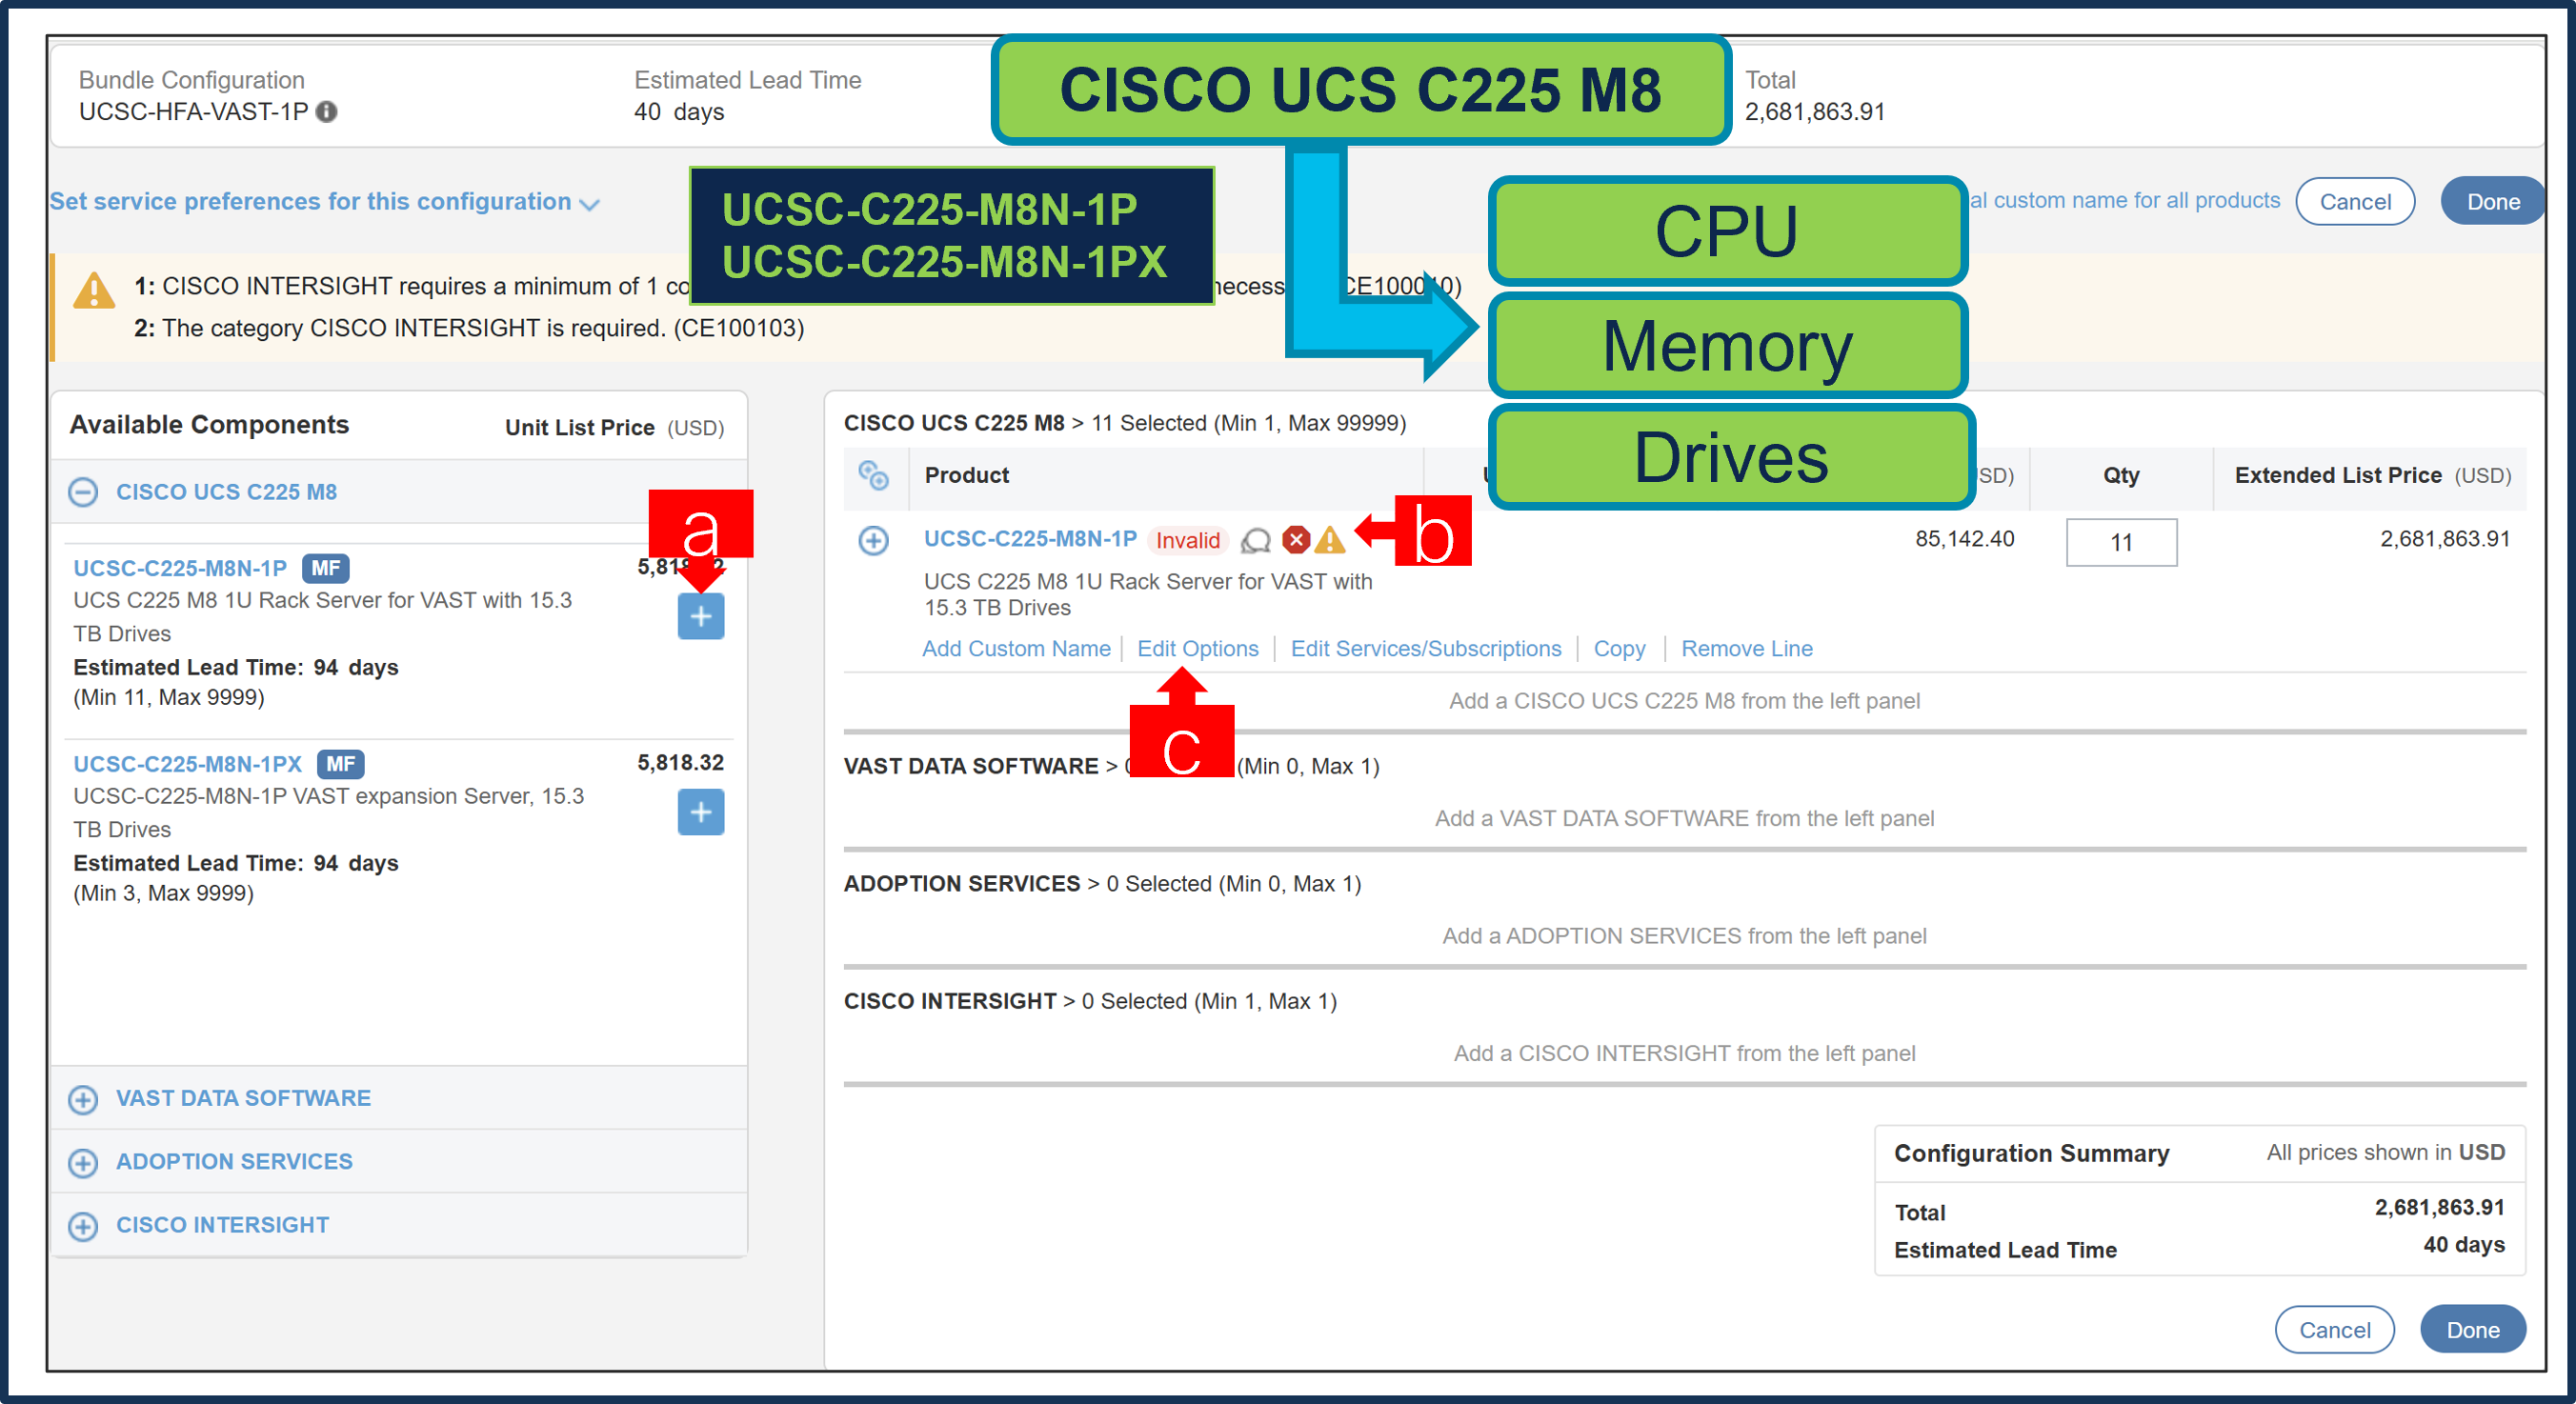Open info tooltip beside UCSC-HFA-VAST-1P
Screen dimensions: 2576x1404
tap(327, 113)
